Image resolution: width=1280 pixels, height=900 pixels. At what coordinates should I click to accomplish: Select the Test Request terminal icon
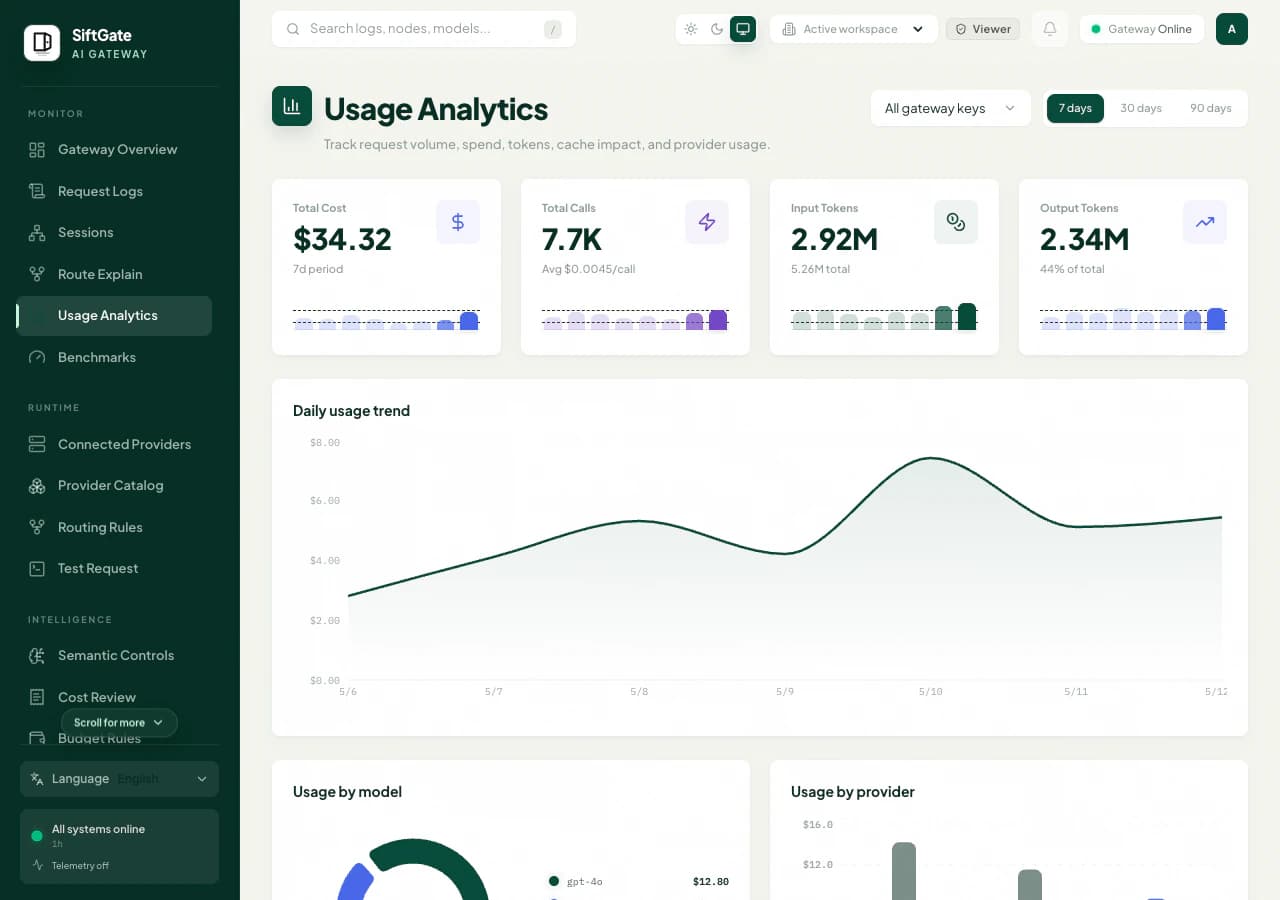click(x=37, y=569)
